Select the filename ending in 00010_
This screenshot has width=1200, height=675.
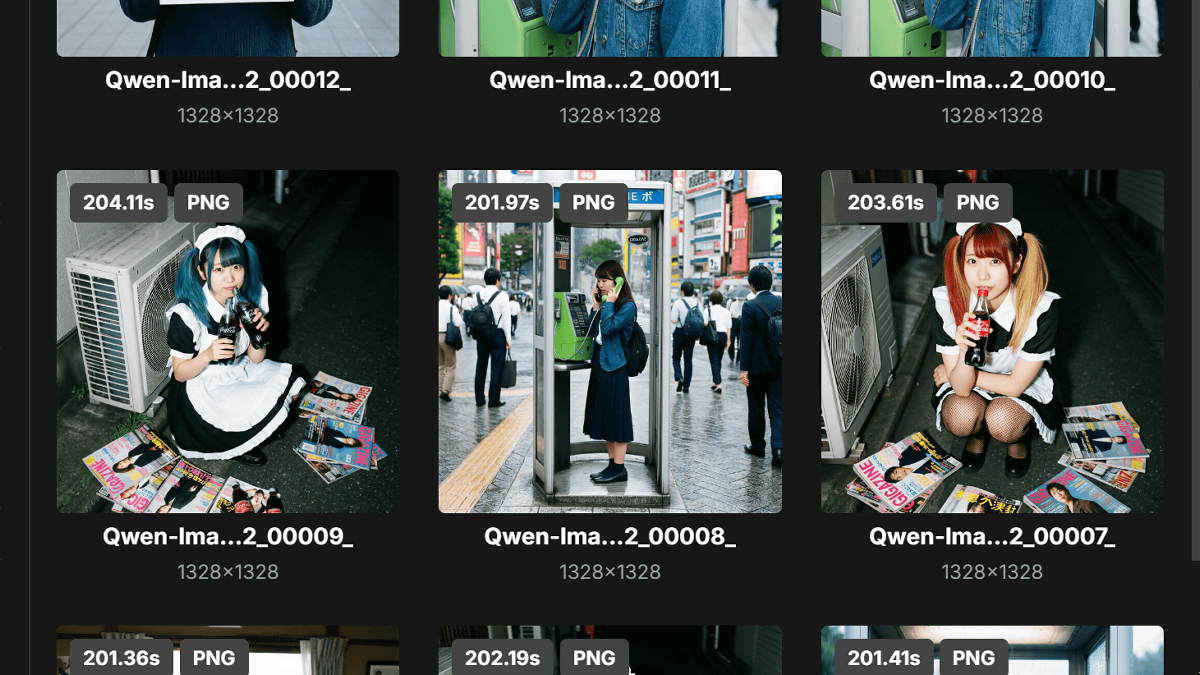[x=992, y=81]
